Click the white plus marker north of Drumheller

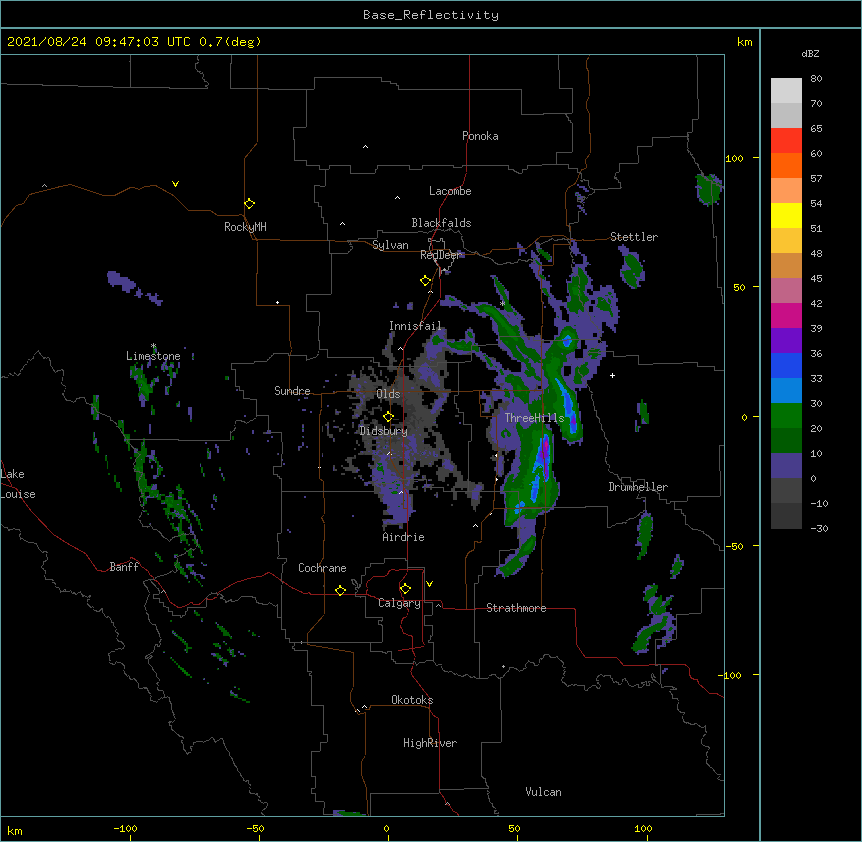click(612, 375)
